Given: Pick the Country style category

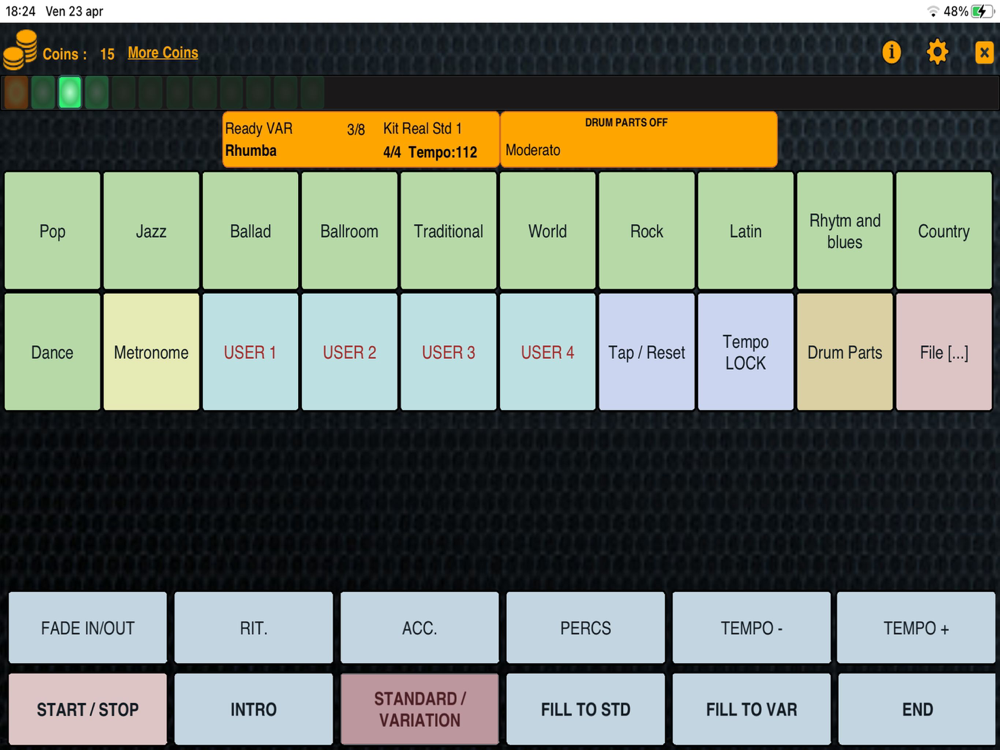Looking at the screenshot, I should (944, 231).
